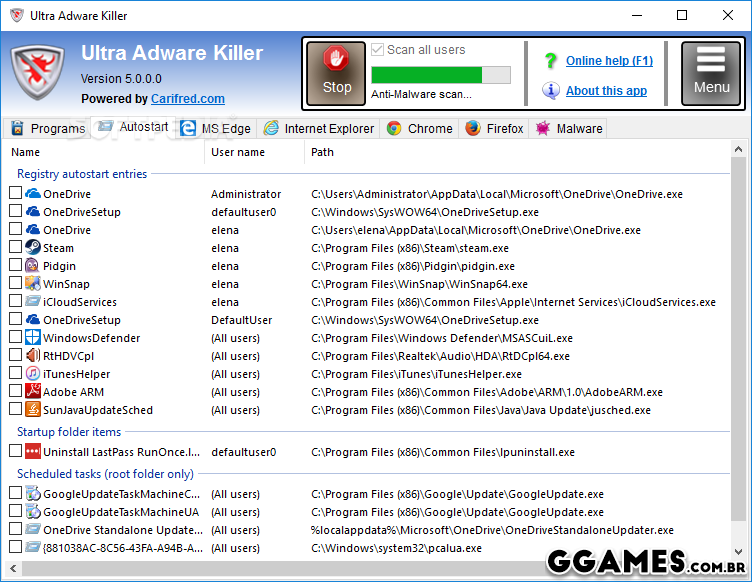This screenshot has width=752, height=582.
Task: Click the red Stop scan button
Action: [x=336, y=73]
